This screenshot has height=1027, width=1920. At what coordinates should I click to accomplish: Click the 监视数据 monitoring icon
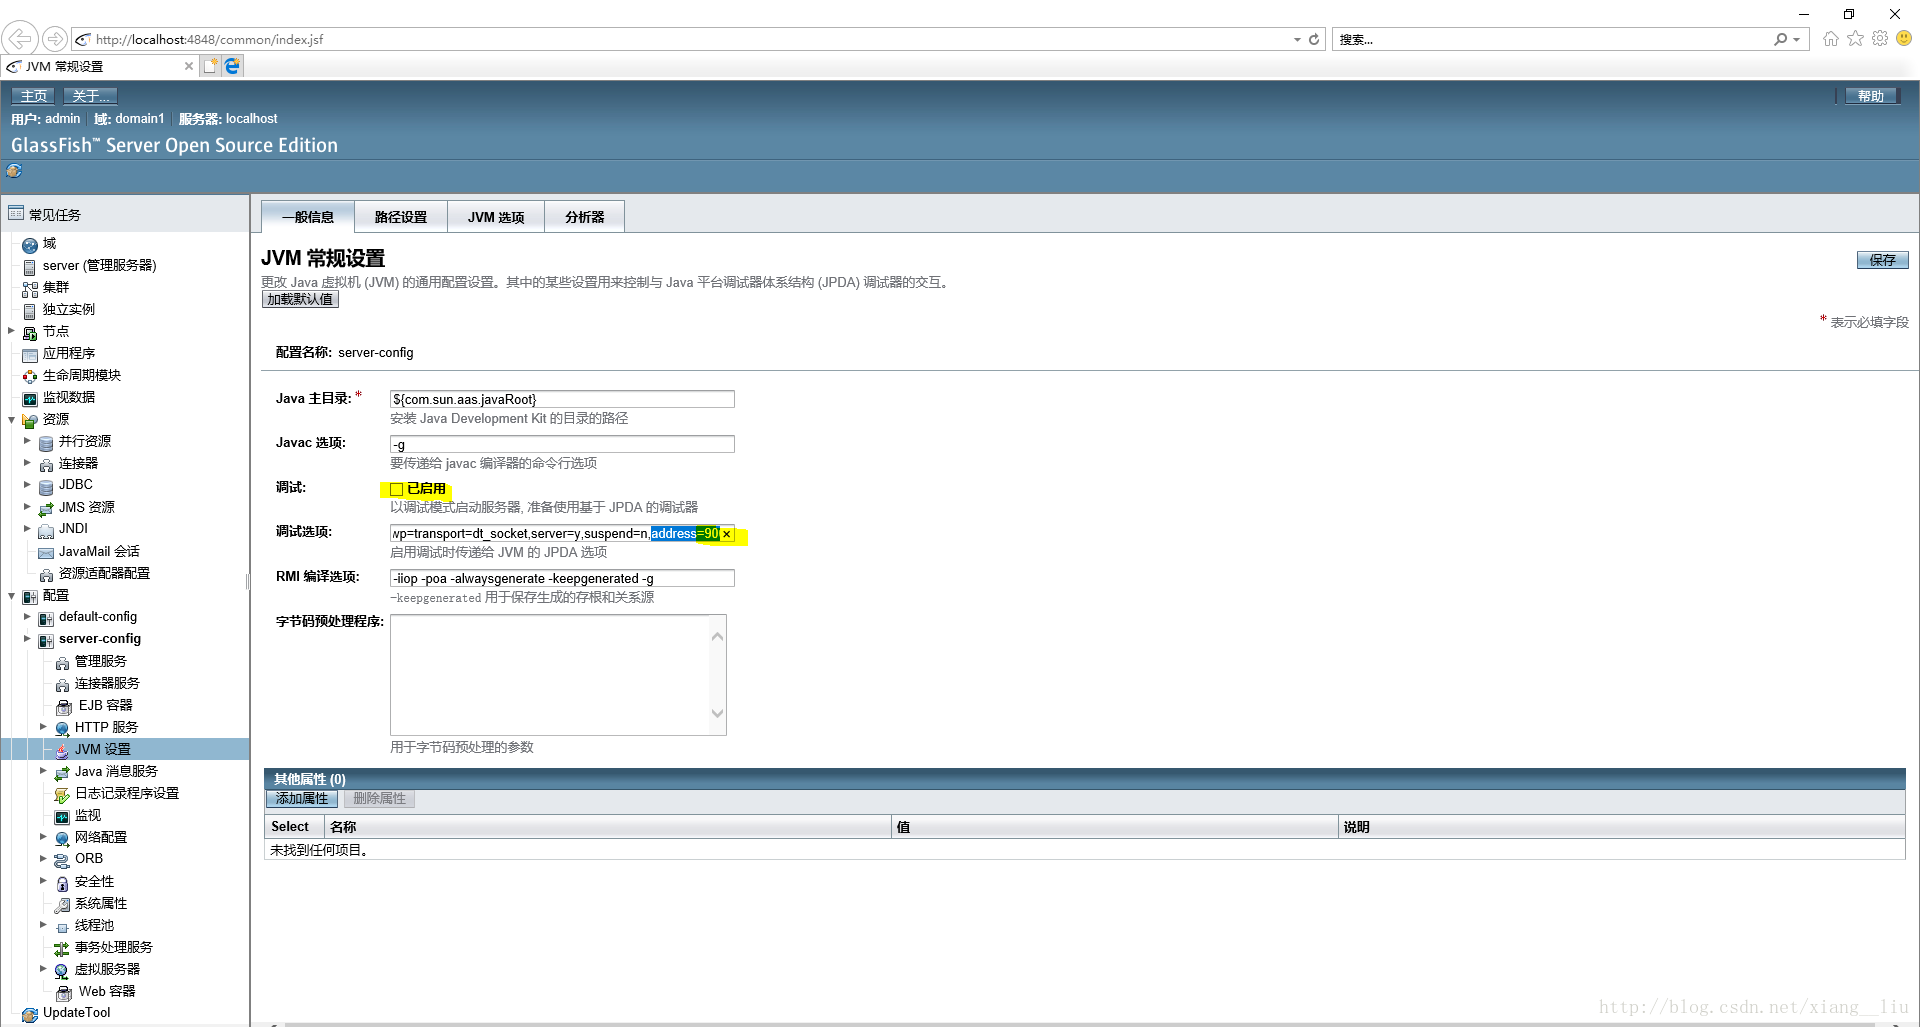coord(30,399)
